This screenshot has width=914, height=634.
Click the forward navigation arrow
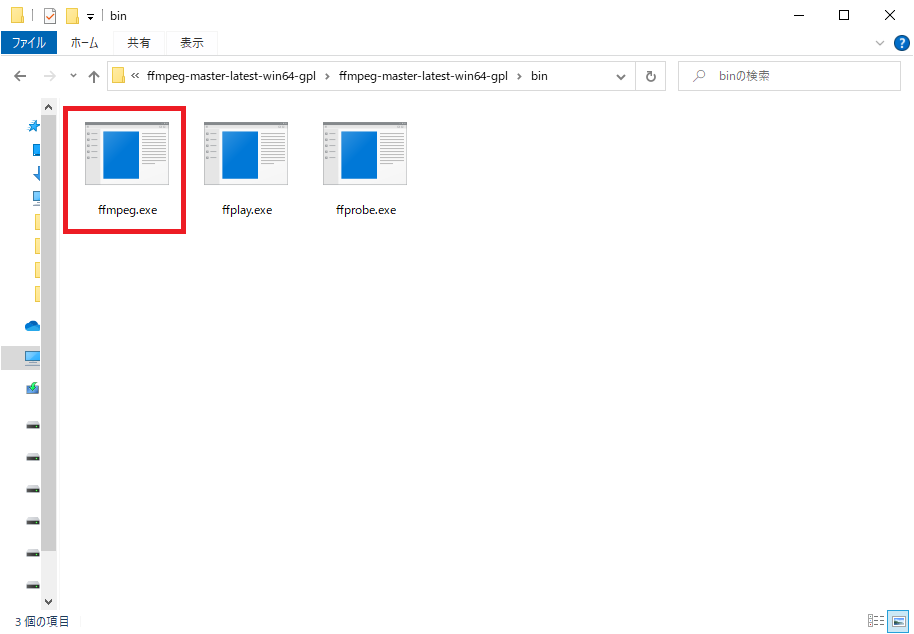[50, 76]
